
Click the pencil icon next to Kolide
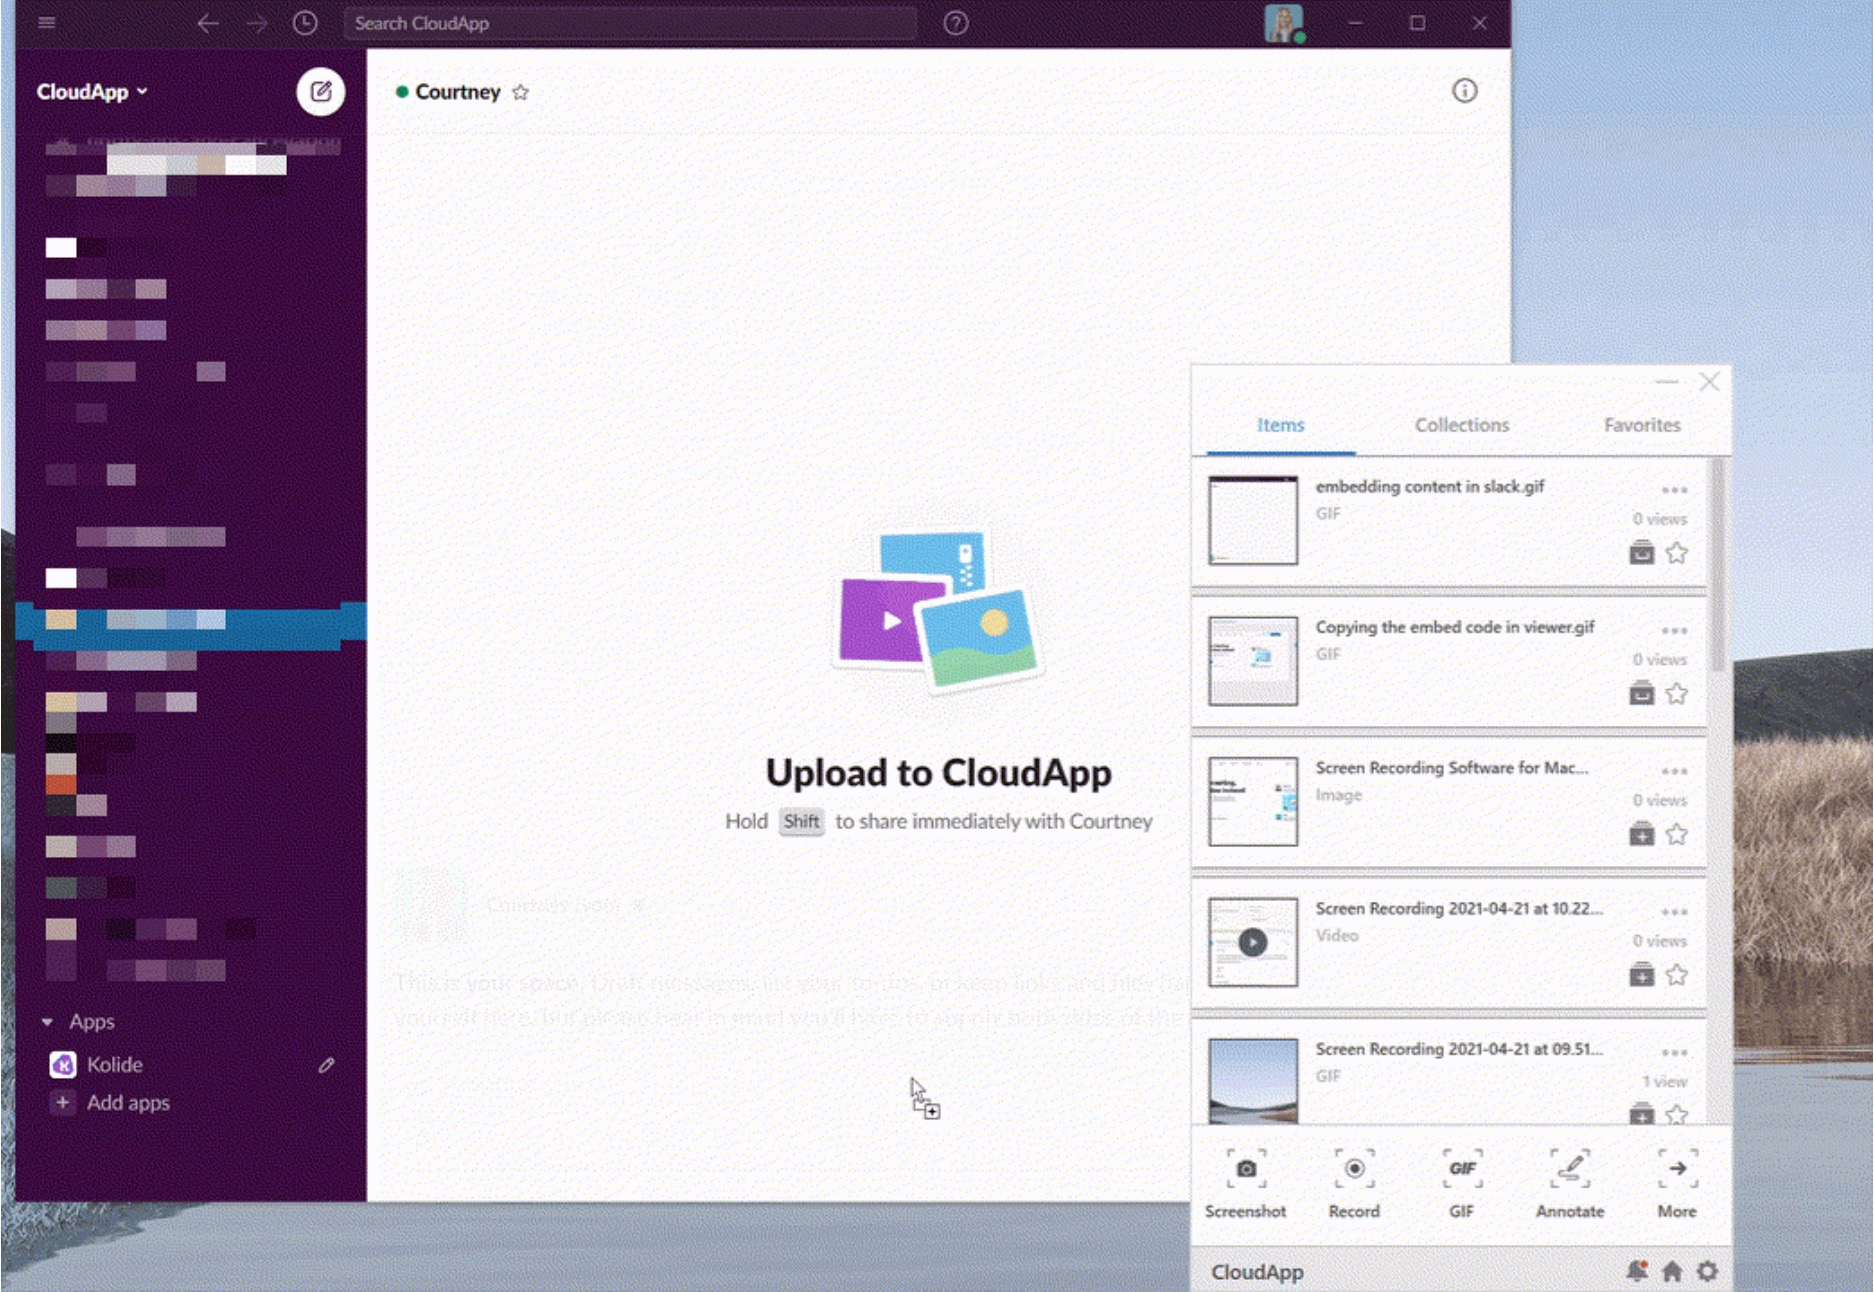(x=326, y=1065)
